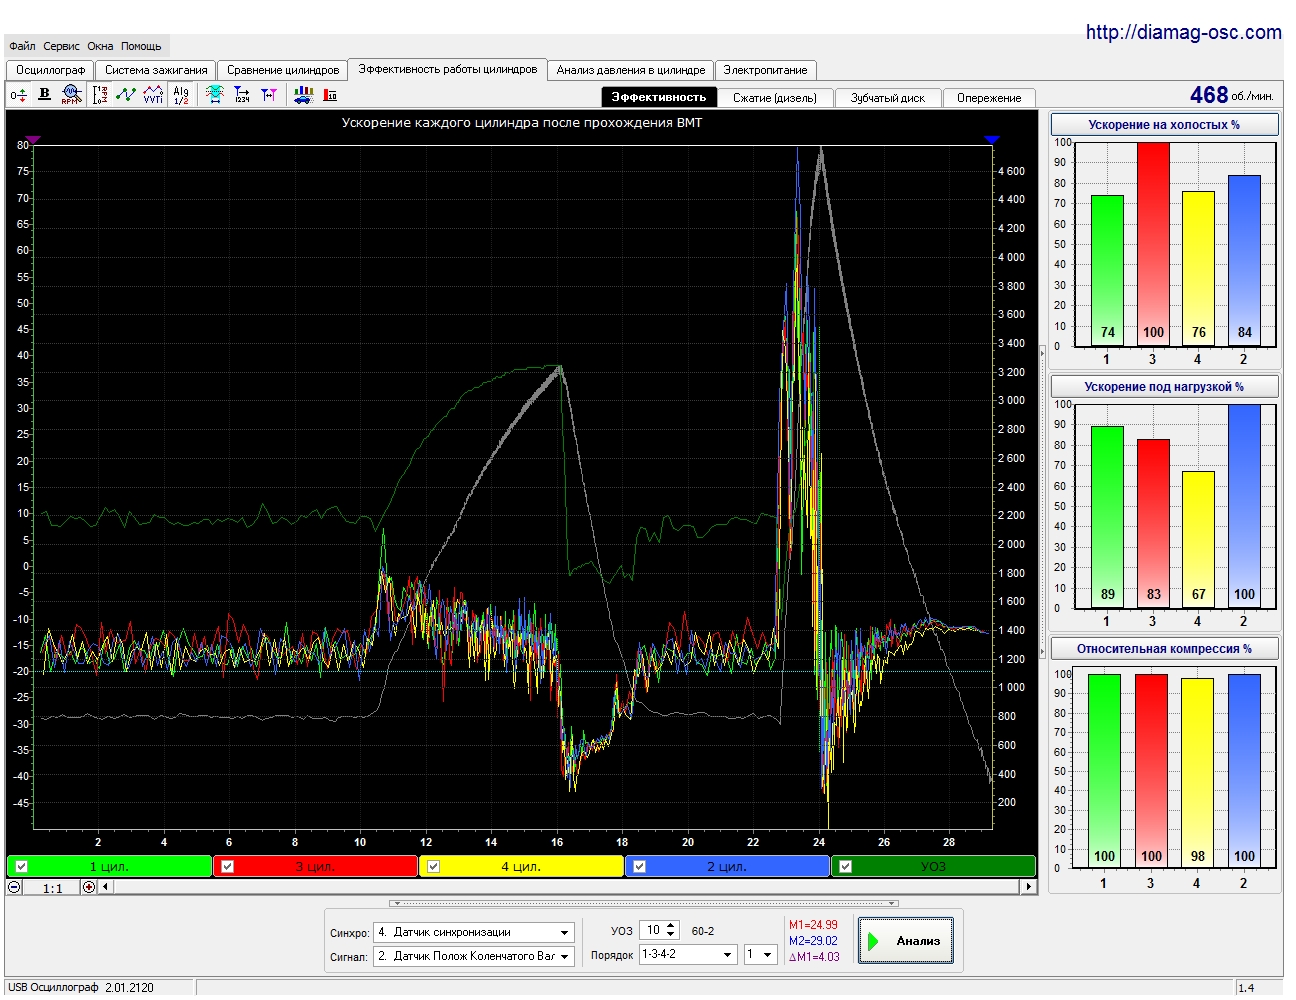The width and height of the screenshot is (1296, 1000).
Task: Open the Помощь menu
Action: click(141, 46)
